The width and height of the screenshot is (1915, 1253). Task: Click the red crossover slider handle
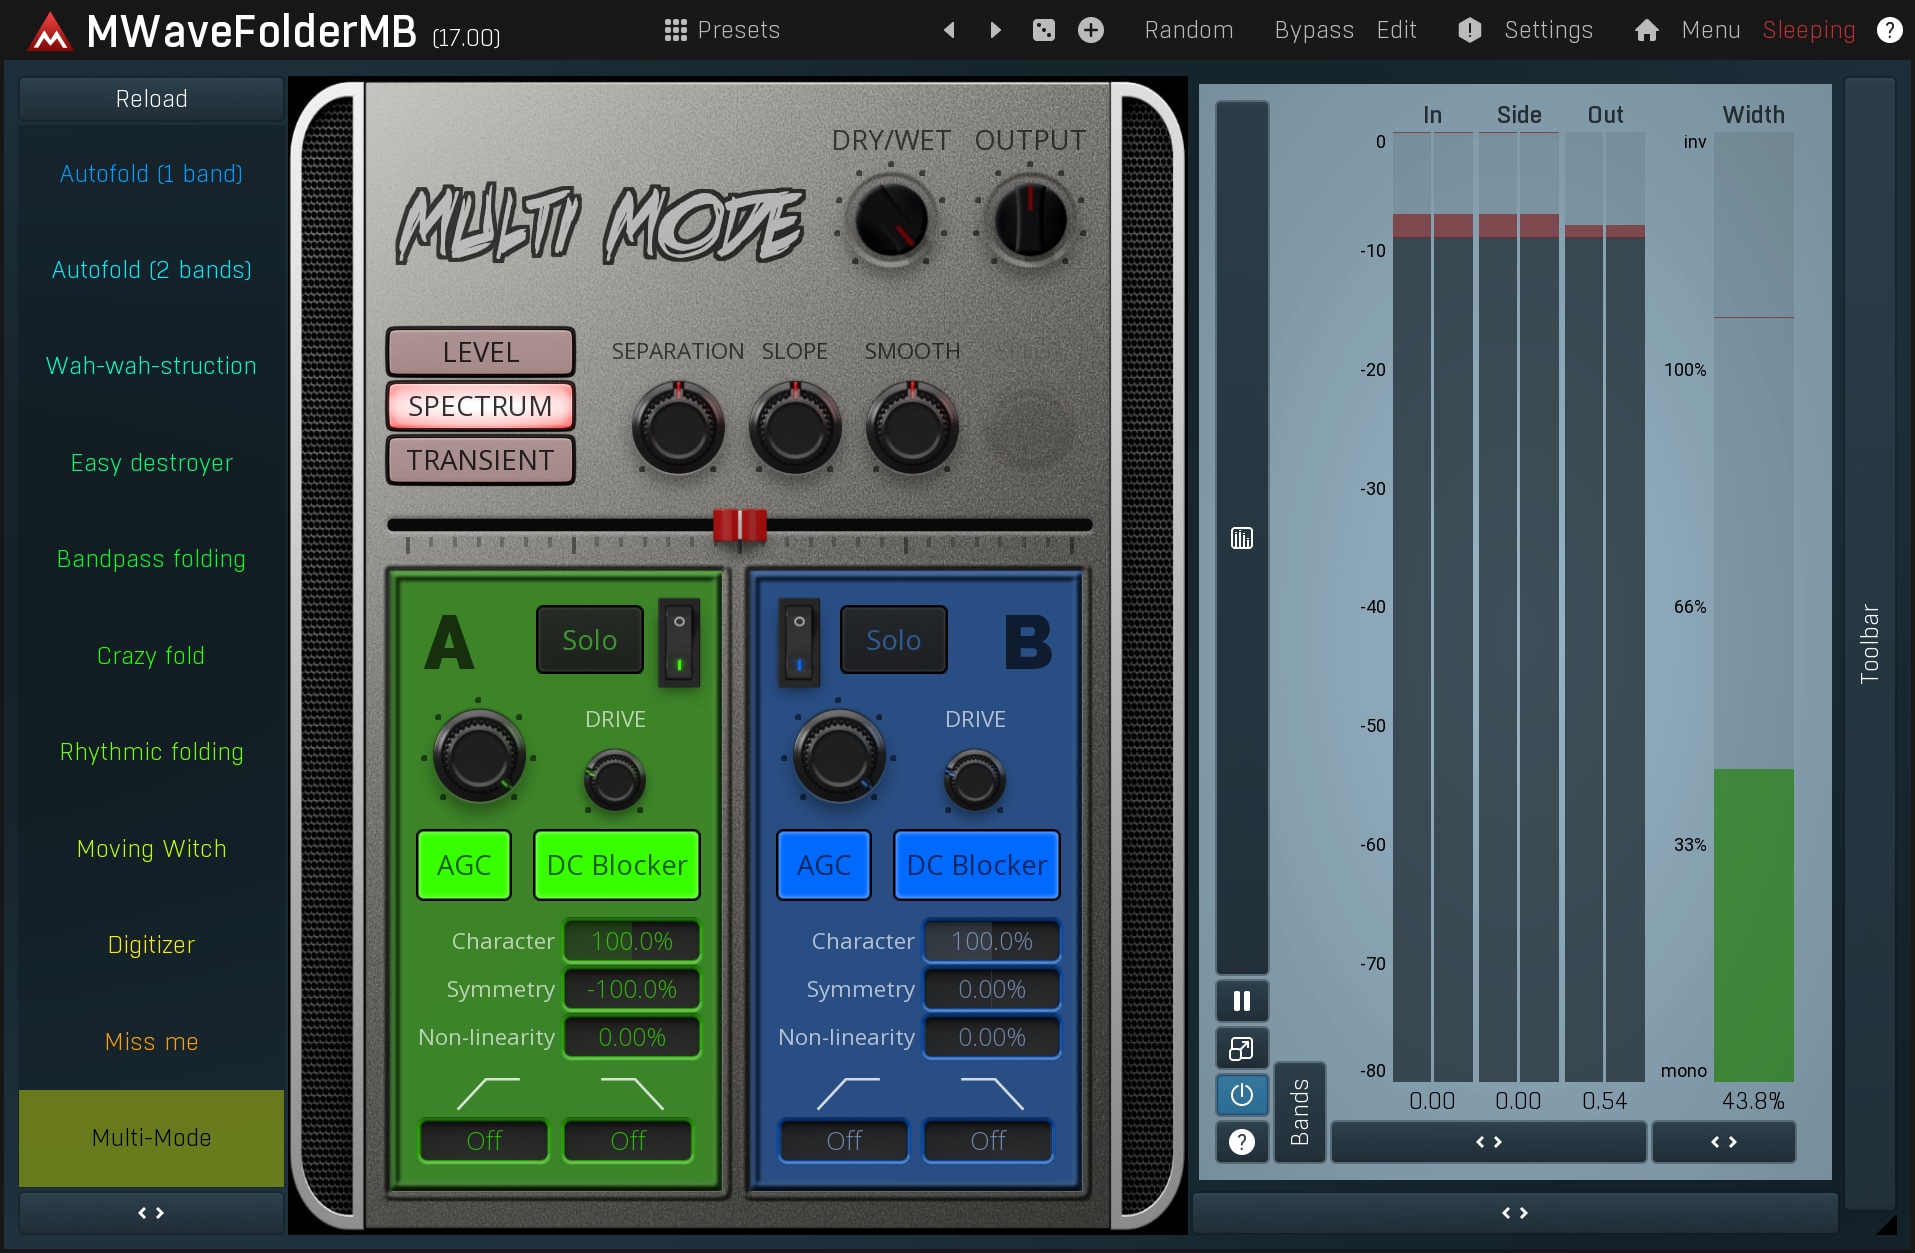pos(739,525)
